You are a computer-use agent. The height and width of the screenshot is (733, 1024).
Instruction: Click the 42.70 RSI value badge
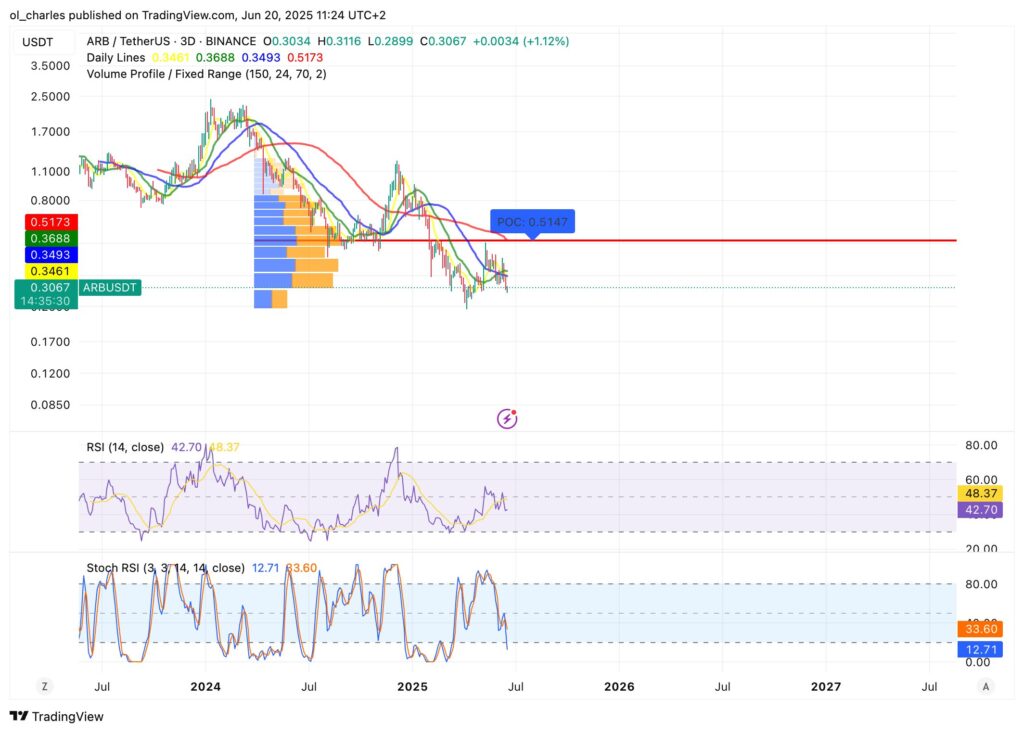coord(979,510)
